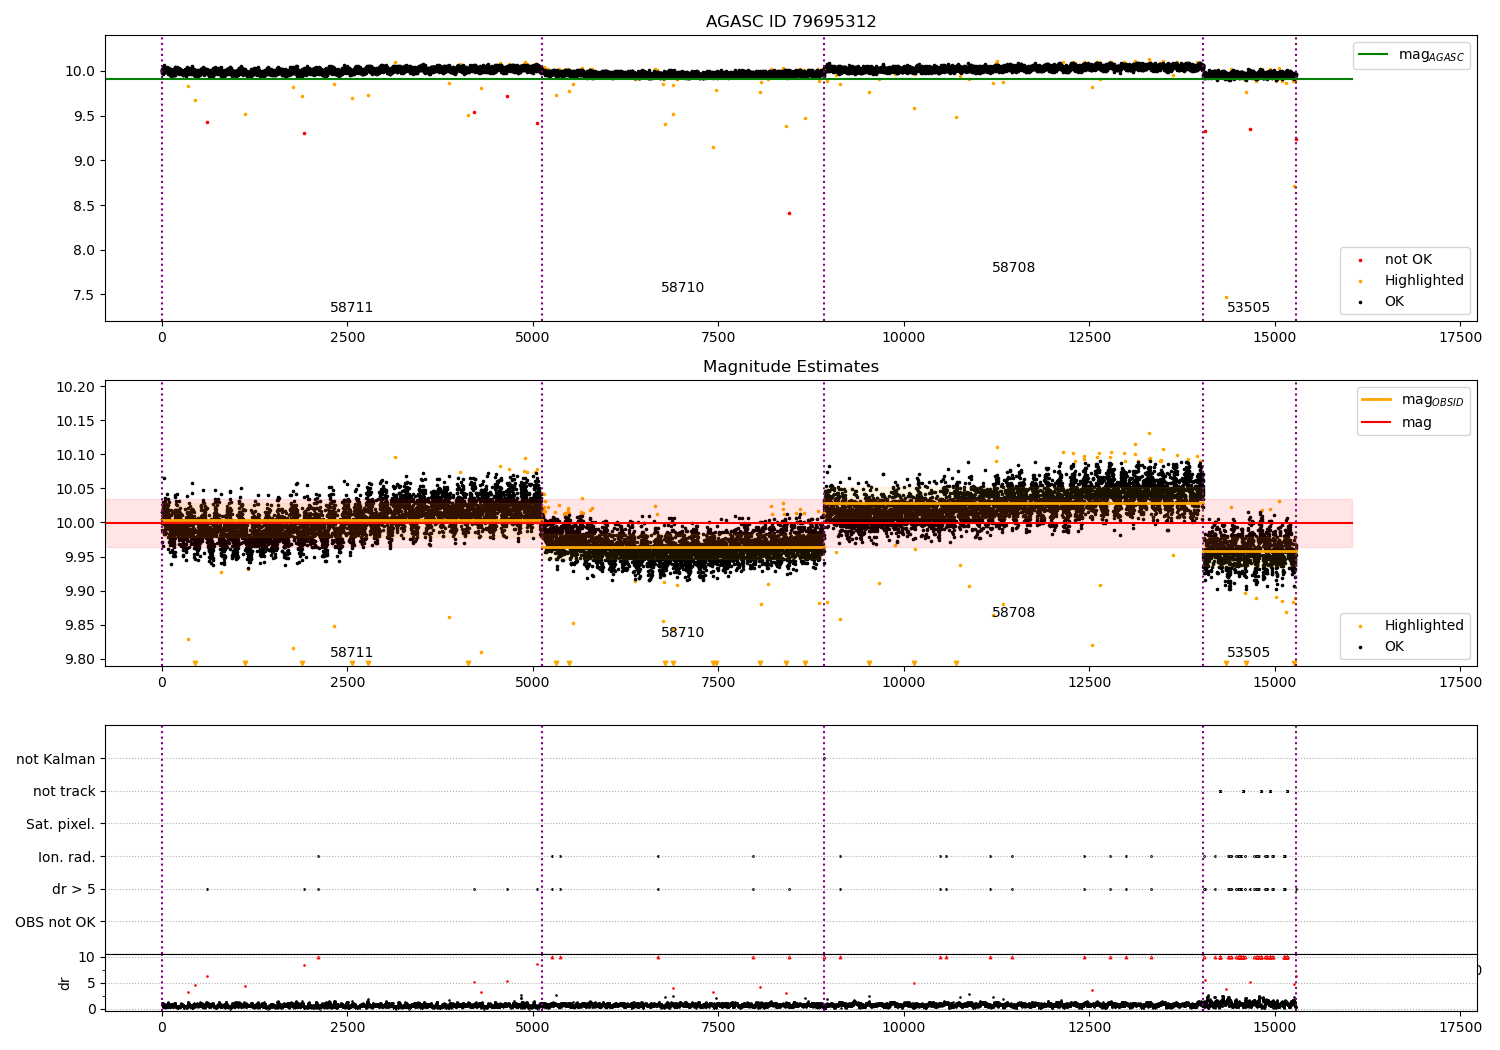Click 'Highlighted' legend entry in top panel

(x=1424, y=281)
